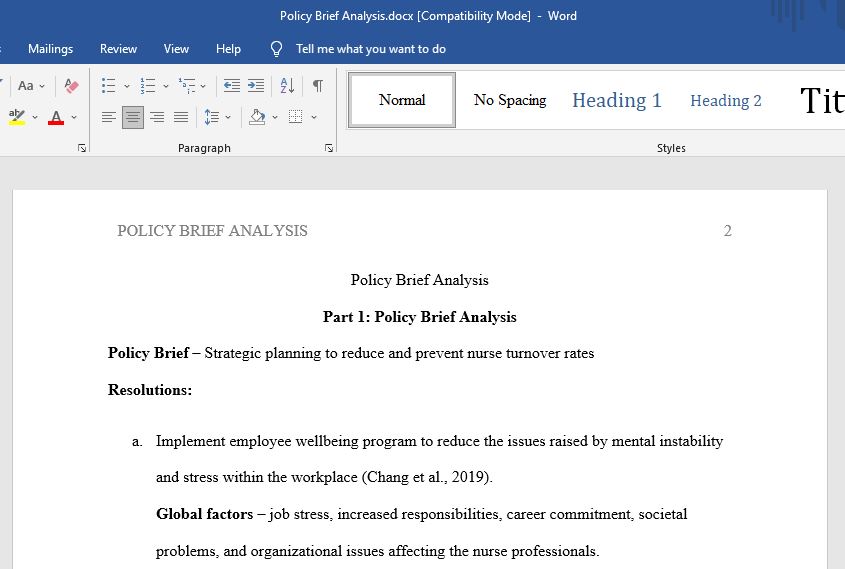845x569 pixels.
Task: Click the Tell me what you want to do box
Action: (371, 49)
